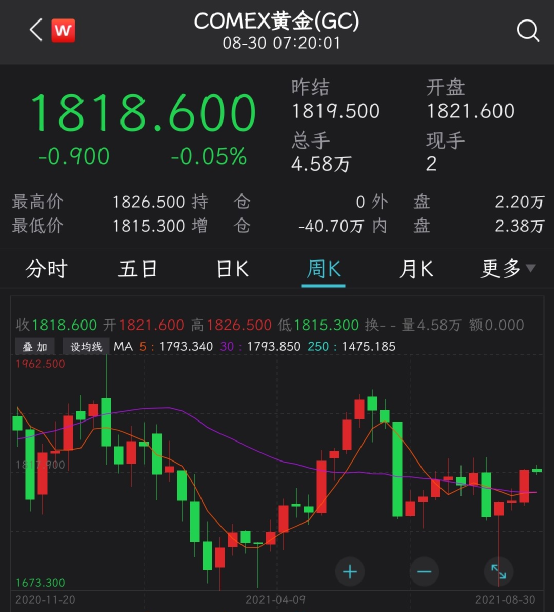Open 设均线 moving average settings

(86, 347)
